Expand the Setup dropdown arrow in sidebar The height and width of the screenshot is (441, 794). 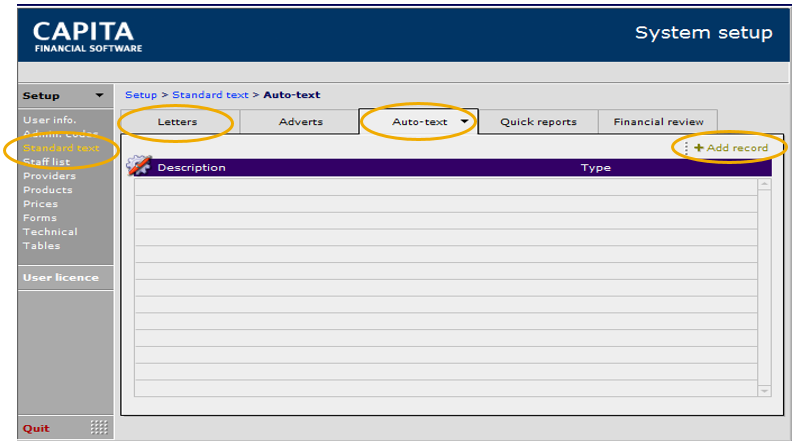pos(99,95)
